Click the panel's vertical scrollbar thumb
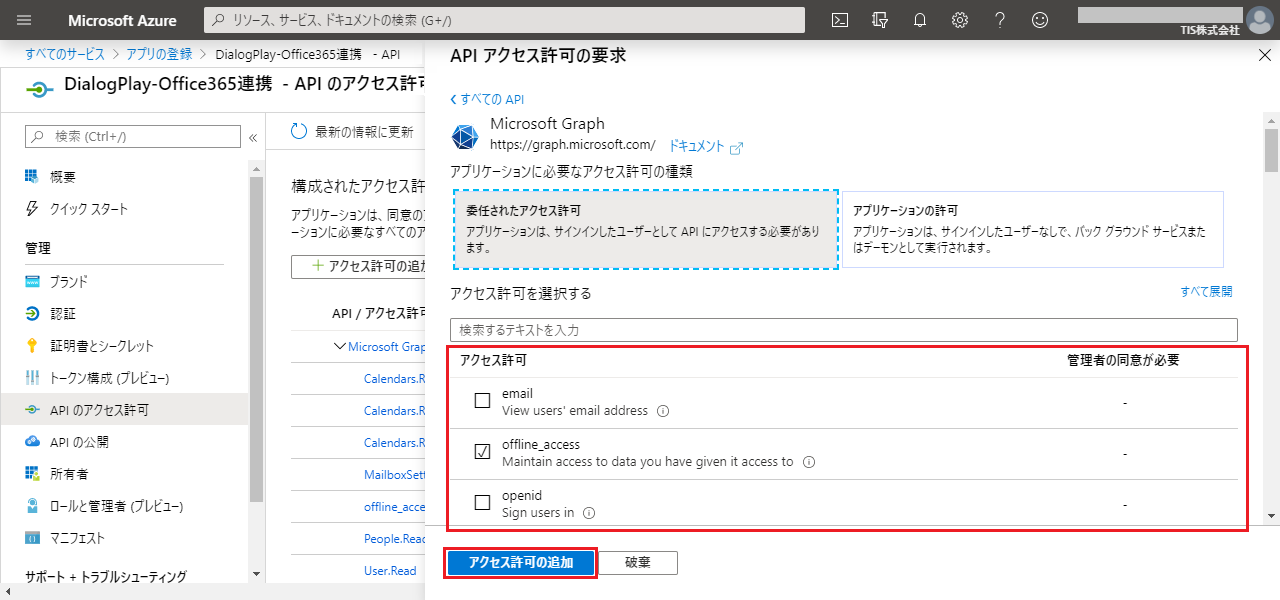Viewport: 1280px width, 600px height. click(1271, 151)
